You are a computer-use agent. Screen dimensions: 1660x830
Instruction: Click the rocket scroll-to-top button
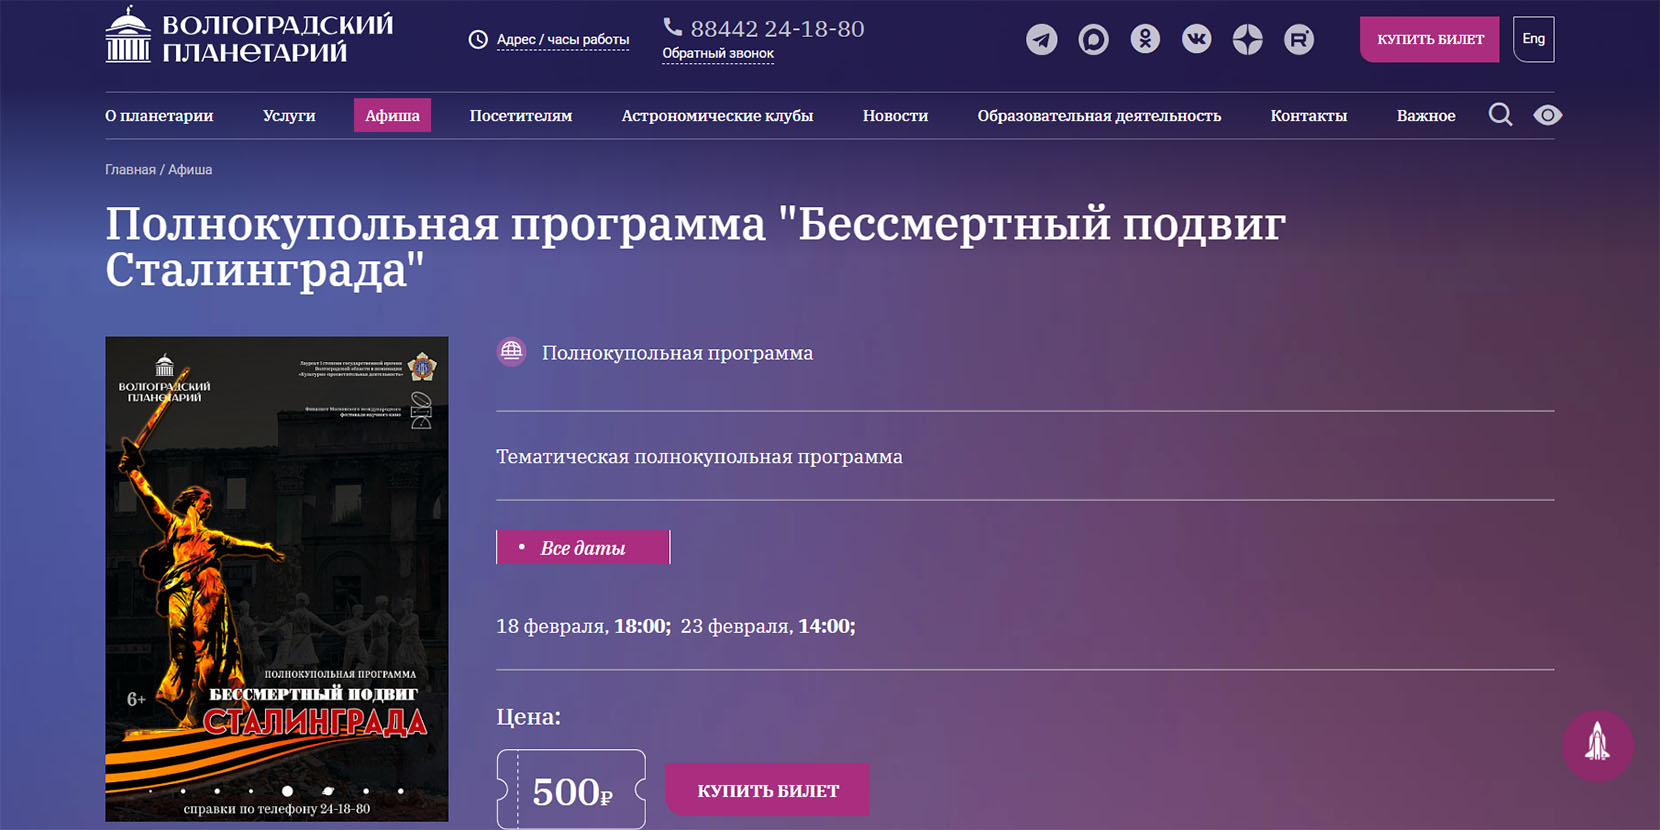(x=1597, y=745)
